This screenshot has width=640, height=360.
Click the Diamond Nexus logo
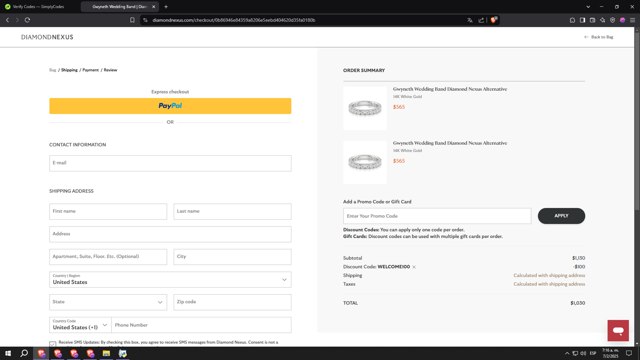click(x=47, y=37)
